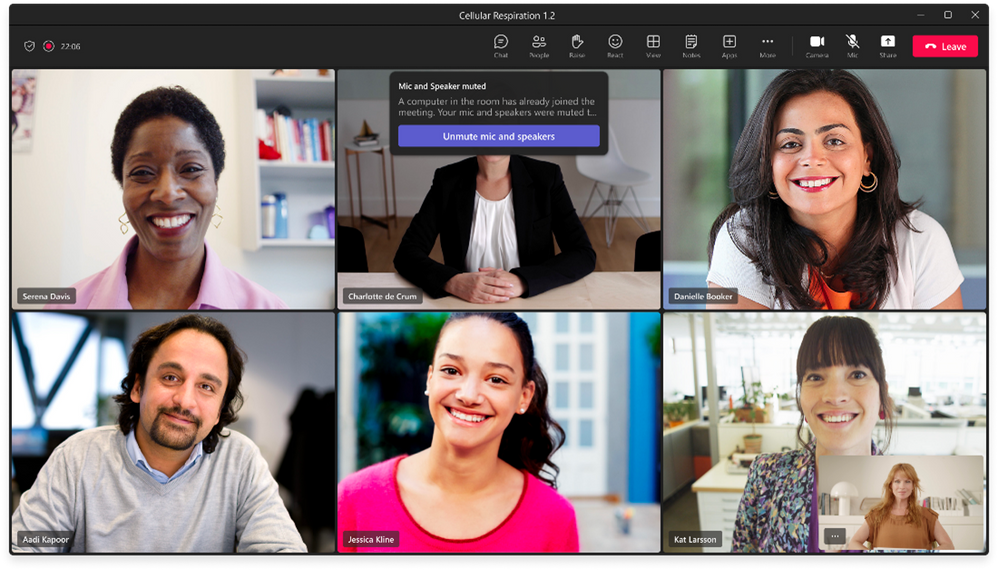Change the meeting View layout
This screenshot has width=998, height=570.
653,46
